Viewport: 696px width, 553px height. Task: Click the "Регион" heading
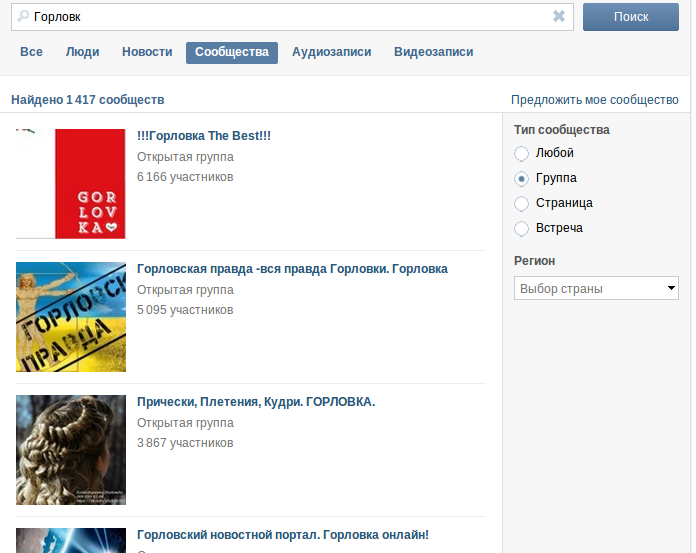(x=534, y=261)
